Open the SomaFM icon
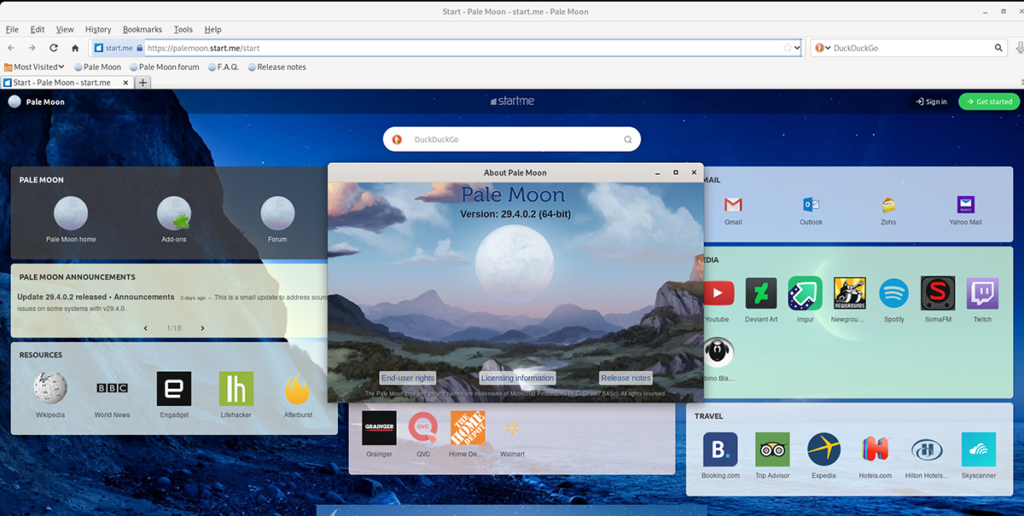The width and height of the screenshot is (1024, 516). [938, 293]
